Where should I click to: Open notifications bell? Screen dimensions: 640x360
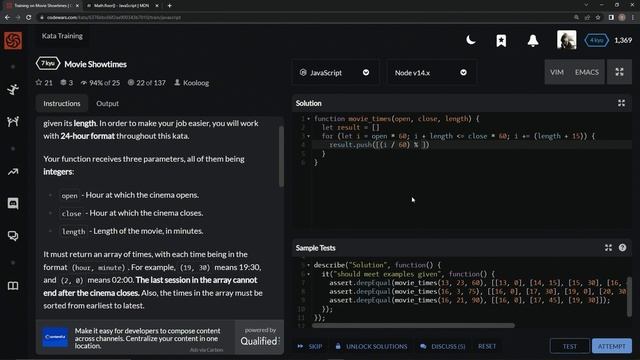coord(533,40)
